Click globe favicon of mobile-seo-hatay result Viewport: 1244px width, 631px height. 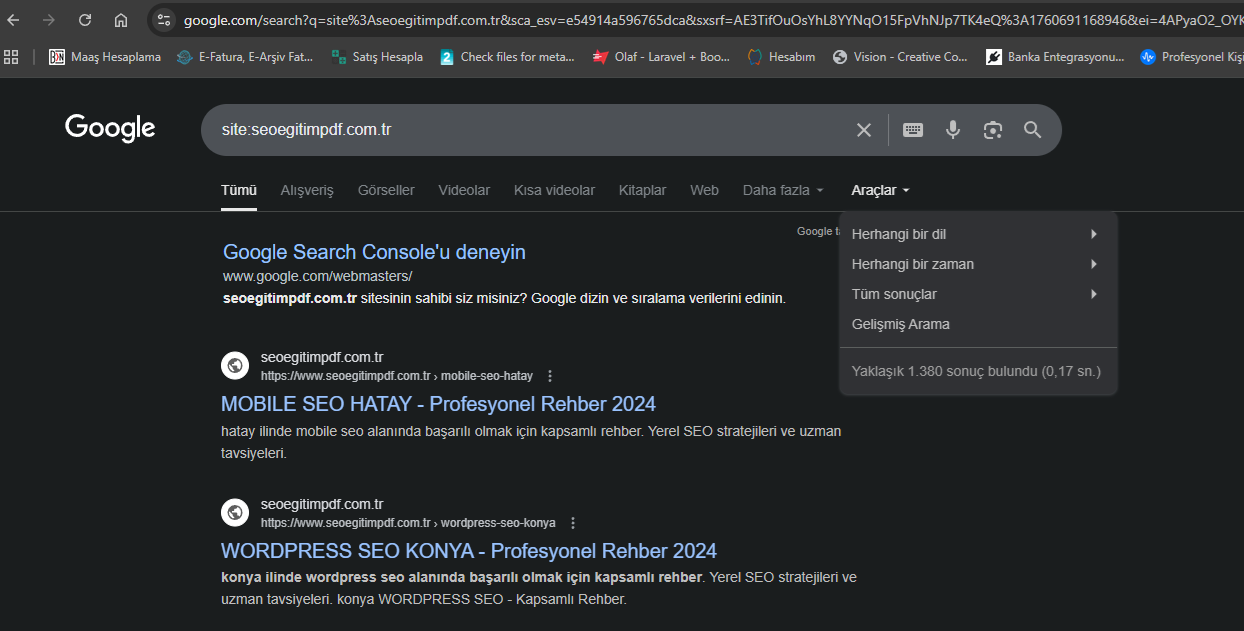click(x=235, y=366)
